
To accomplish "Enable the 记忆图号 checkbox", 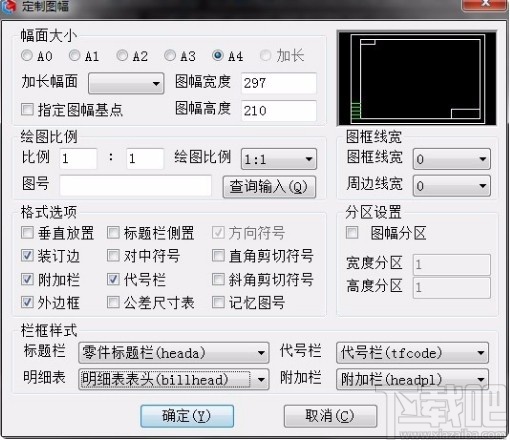I will tap(218, 302).
